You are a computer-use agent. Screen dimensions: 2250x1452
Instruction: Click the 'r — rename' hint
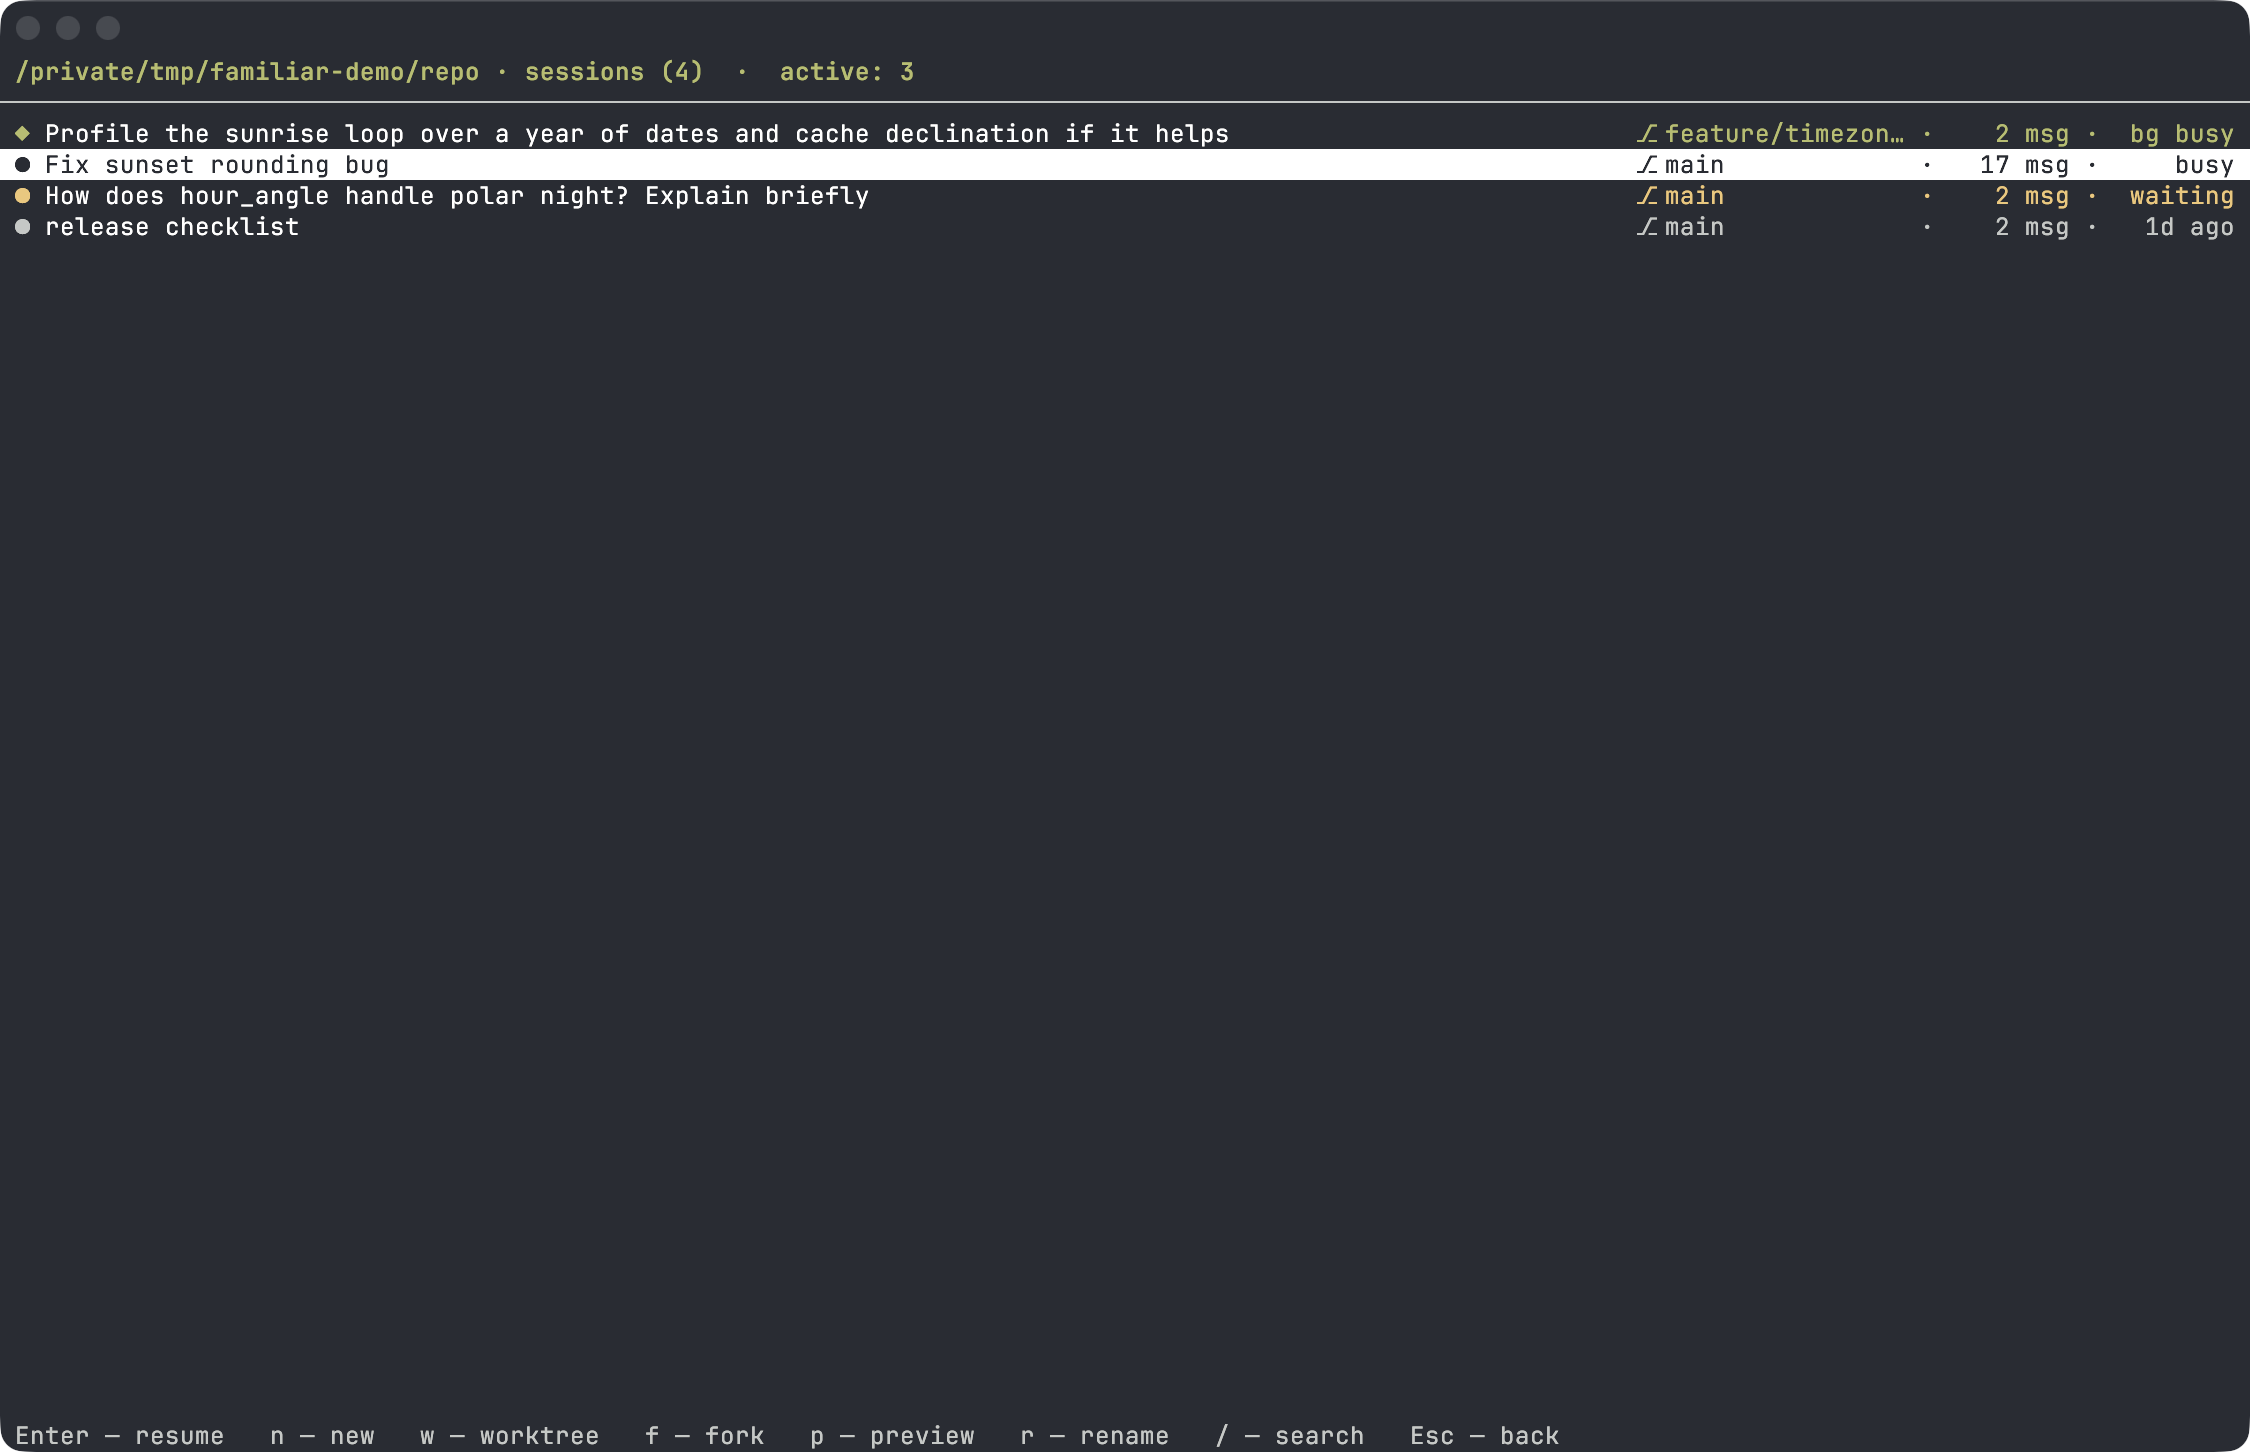[1095, 1436]
